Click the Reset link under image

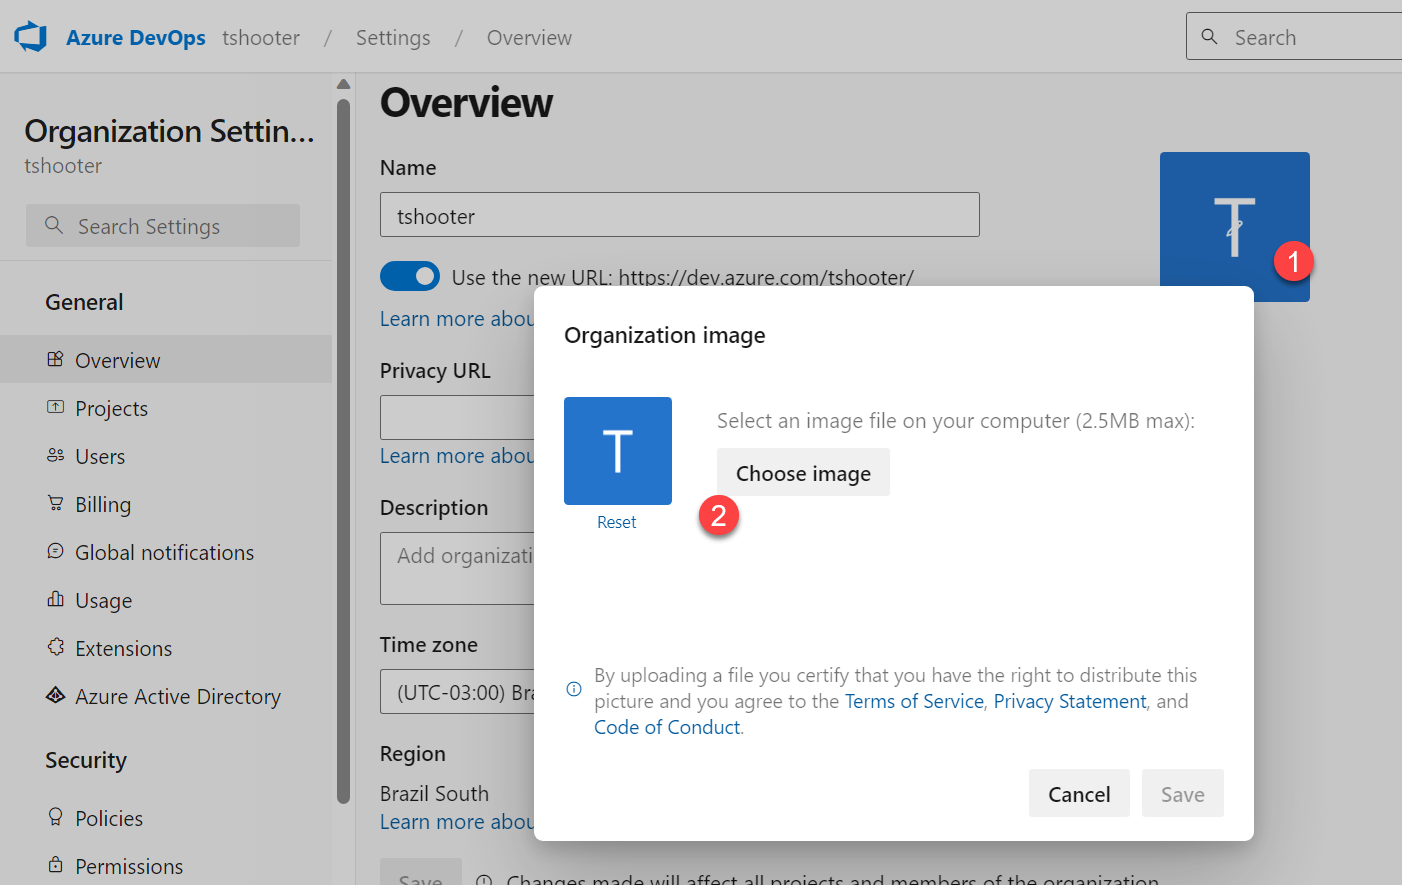616,522
